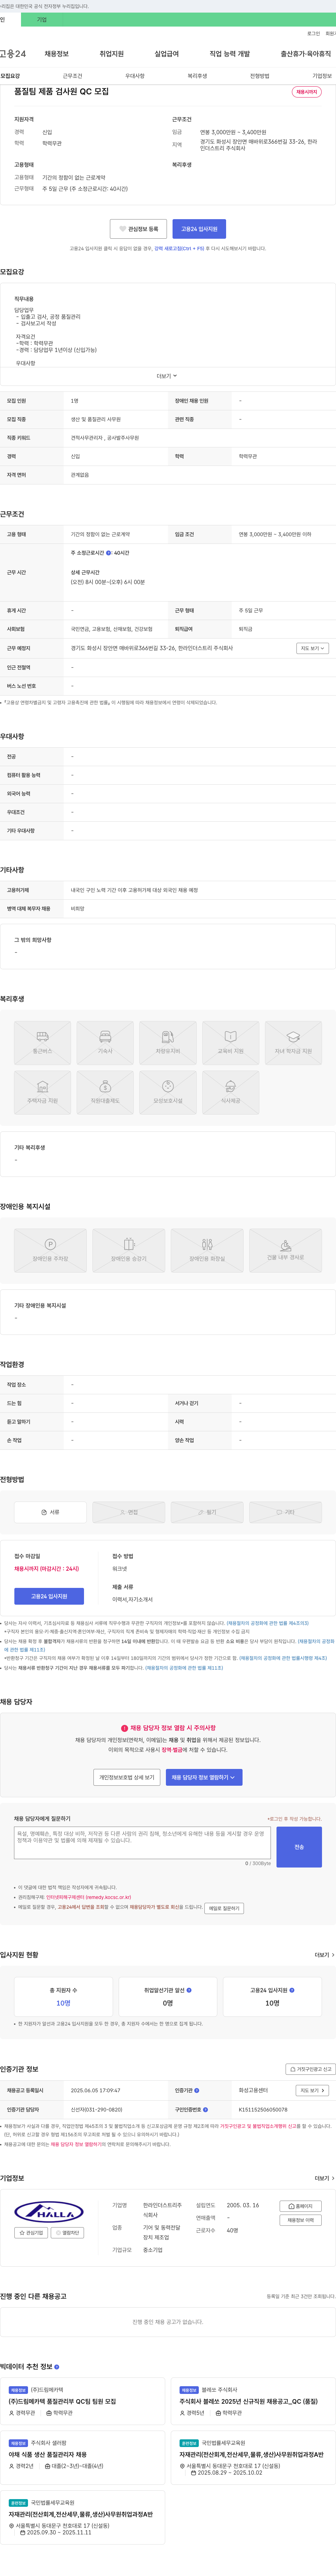Click the 차량유지비 welfare icon
The height and width of the screenshot is (2576, 336).
click(x=168, y=1043)
